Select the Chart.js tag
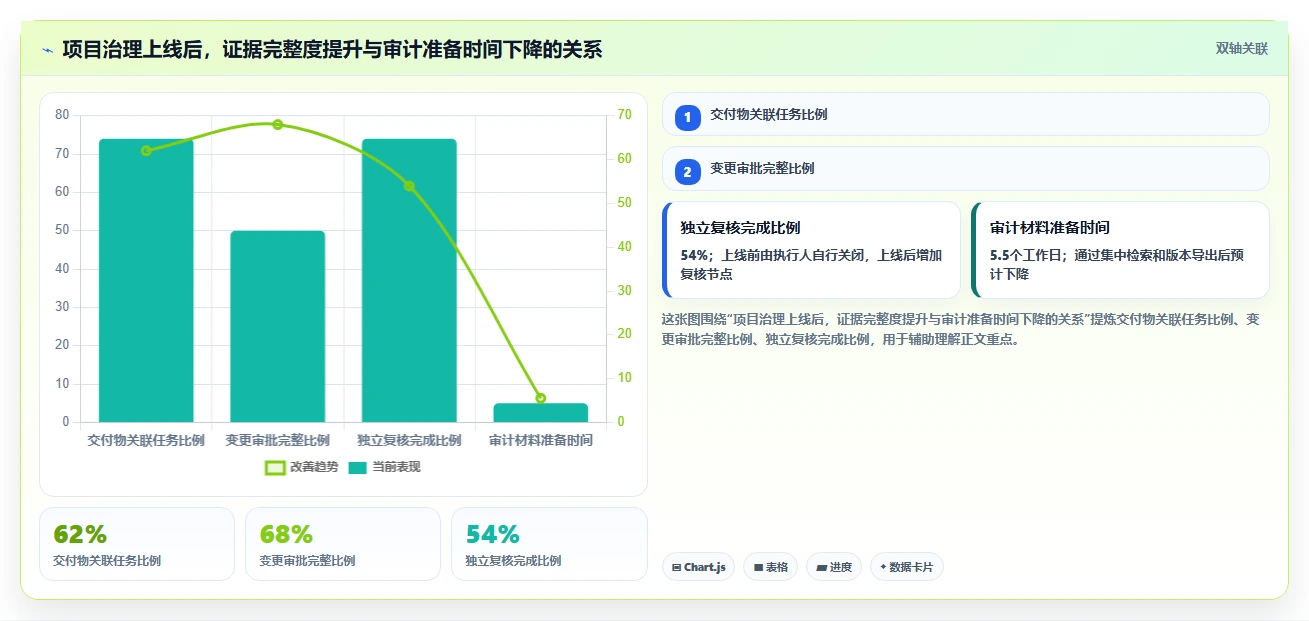The height and width of the screenshot is (621, 1309). click(x=698, y=567)
